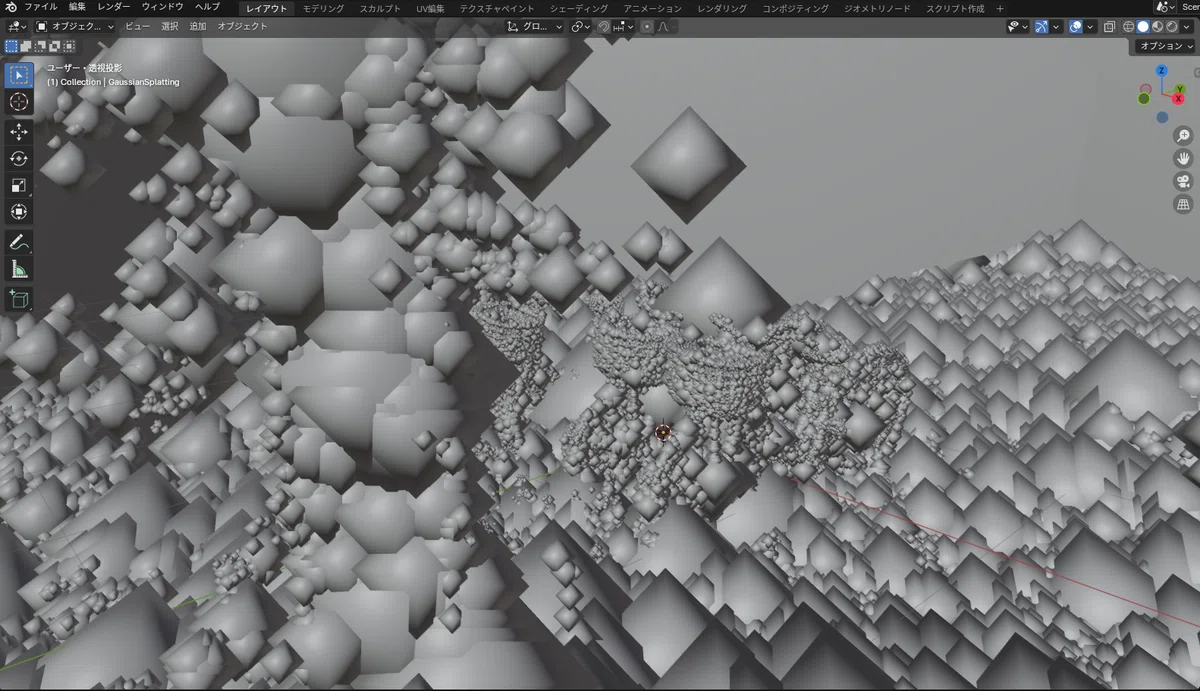The width and height of the screenshot is (1200, 691).
Task: Open the 編集 menu
Action: pyautogui.click(x=78, y=7)
